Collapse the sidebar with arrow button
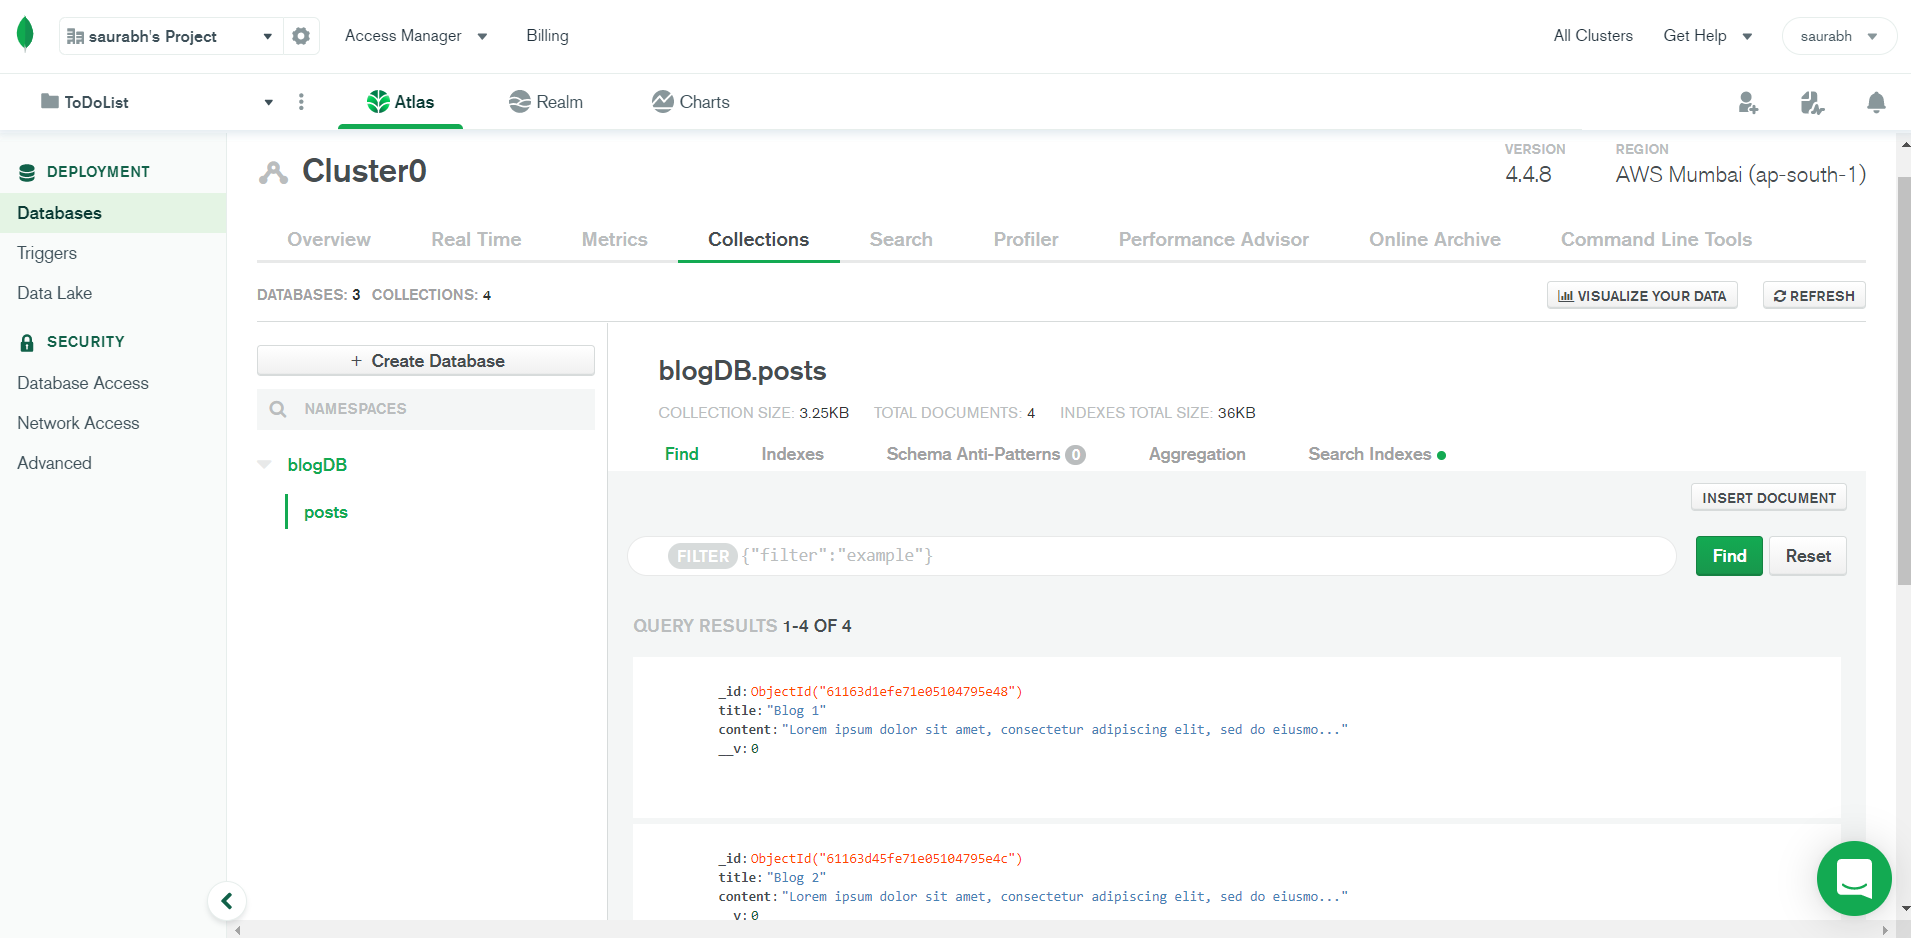This screenshot has width=1911, height=938. (227, 901)
